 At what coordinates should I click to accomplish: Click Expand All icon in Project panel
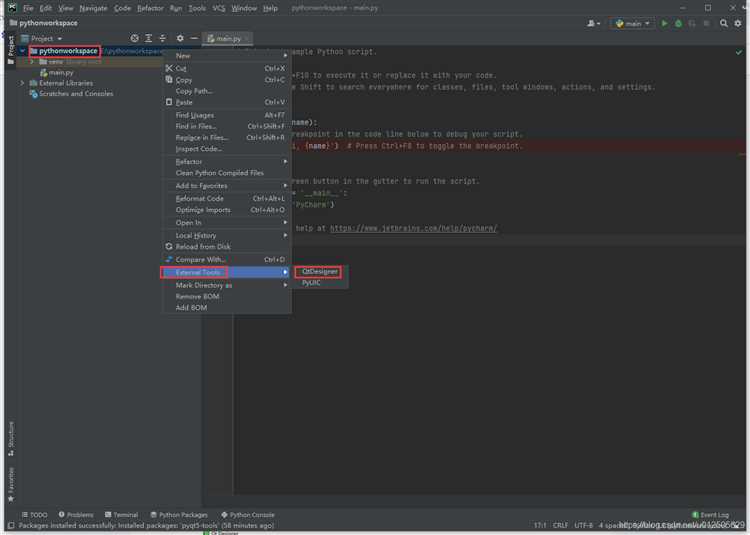[149, 38]
